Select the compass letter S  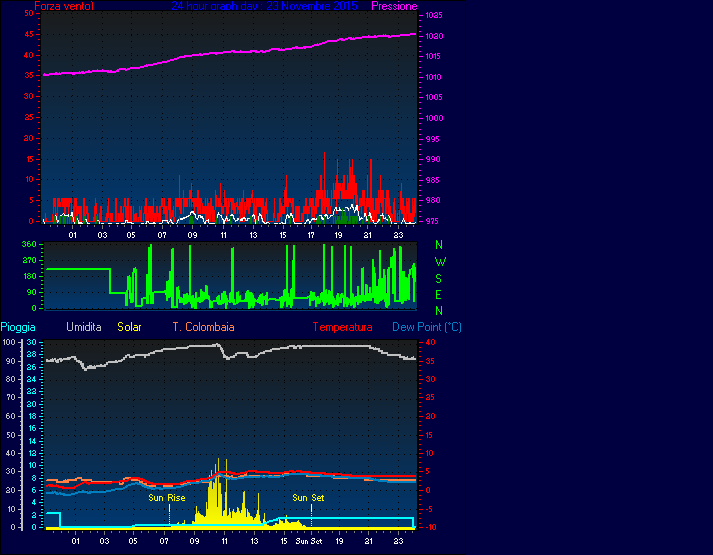click(438, 278)
